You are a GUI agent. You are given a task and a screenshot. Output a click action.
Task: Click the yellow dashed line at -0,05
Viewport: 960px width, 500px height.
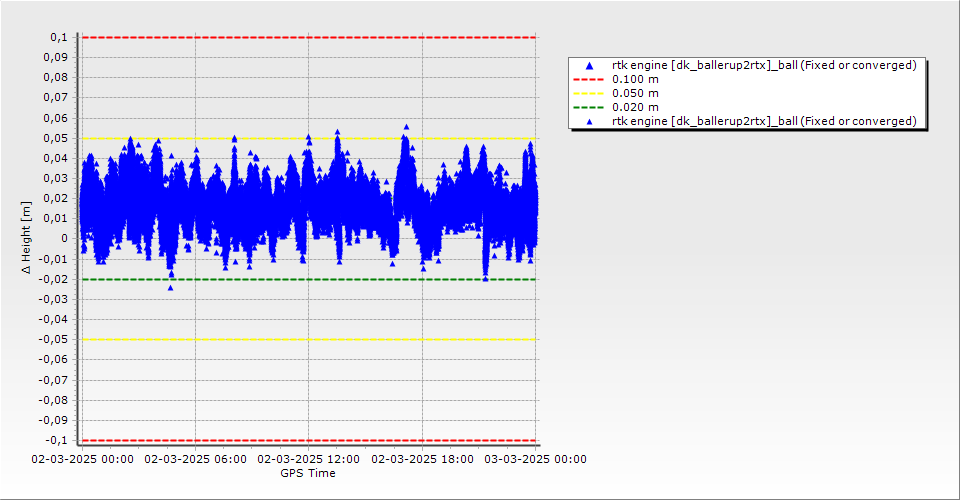click(309, 340)
